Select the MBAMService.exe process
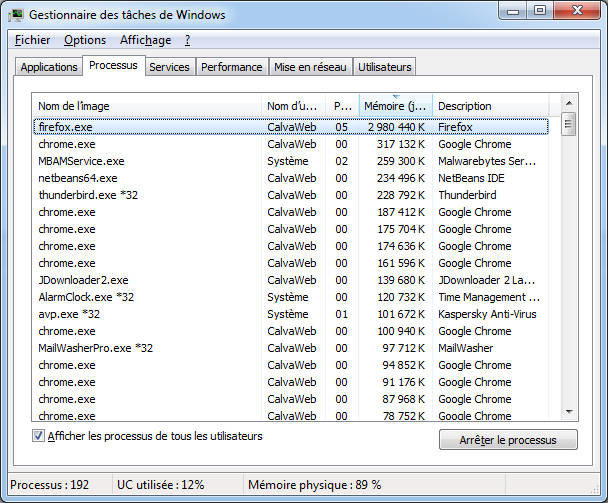 coord(291,161)
